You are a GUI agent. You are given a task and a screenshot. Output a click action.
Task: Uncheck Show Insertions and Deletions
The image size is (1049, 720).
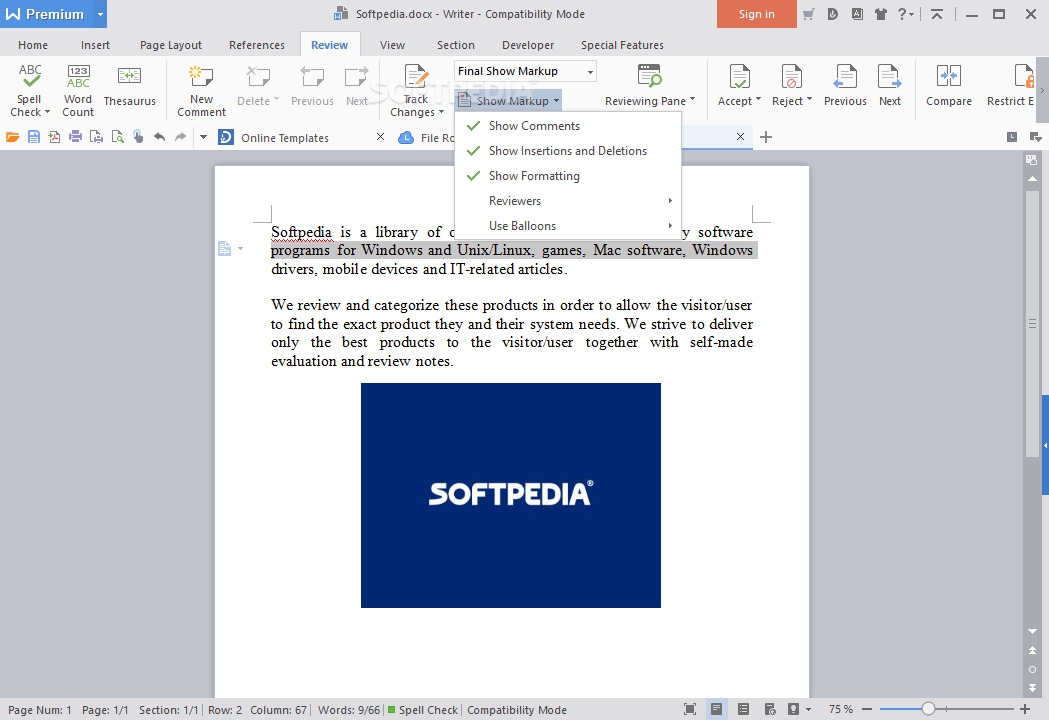click(x=567, y=151)
